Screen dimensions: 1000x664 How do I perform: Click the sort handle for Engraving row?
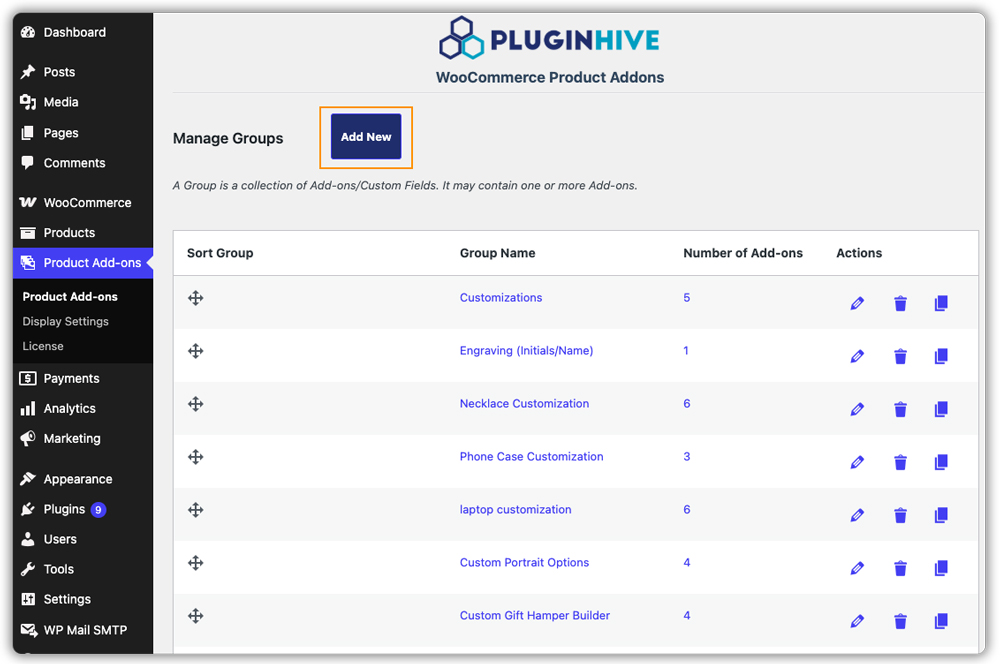coord(196,351)
